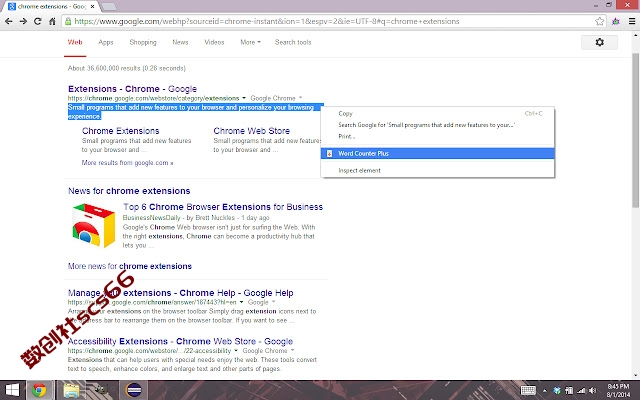Screen dimensions: 640x400
Task: Open the extension icon beside the star
Action: (x=616, y=21)
